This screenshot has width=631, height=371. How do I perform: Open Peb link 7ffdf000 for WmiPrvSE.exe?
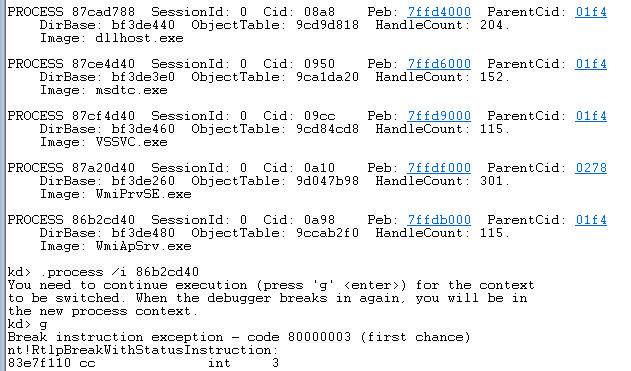point(439,168)
